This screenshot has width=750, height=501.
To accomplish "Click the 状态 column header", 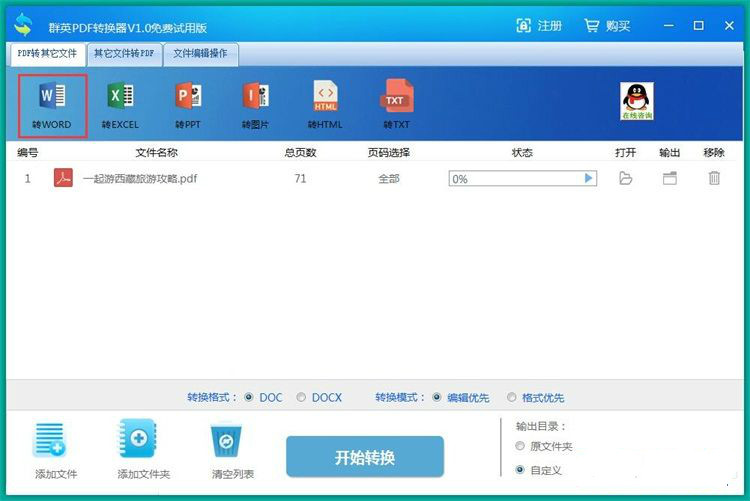I will (x=522, y=152).
